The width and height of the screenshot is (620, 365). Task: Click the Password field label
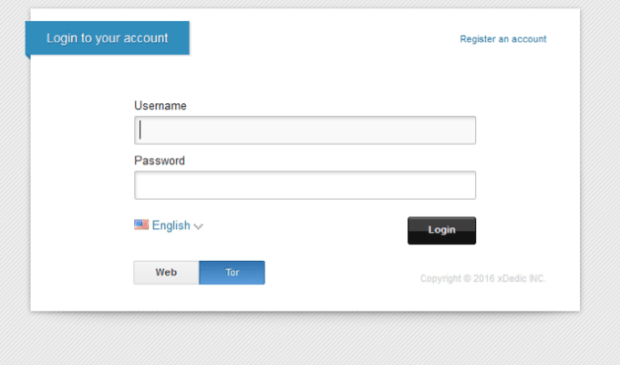pos(159,161)
